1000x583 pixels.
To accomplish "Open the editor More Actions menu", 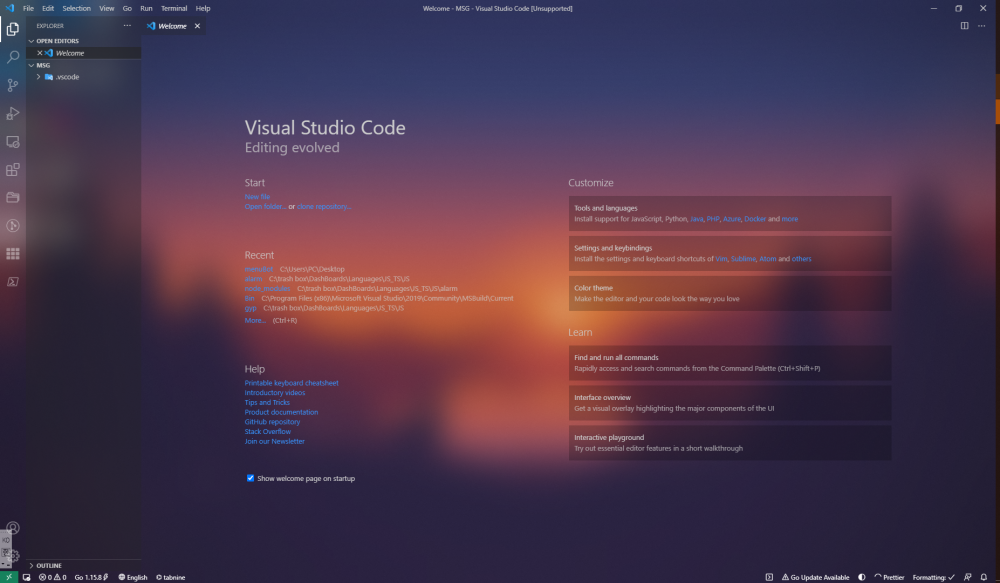I will tap(982, 26).
